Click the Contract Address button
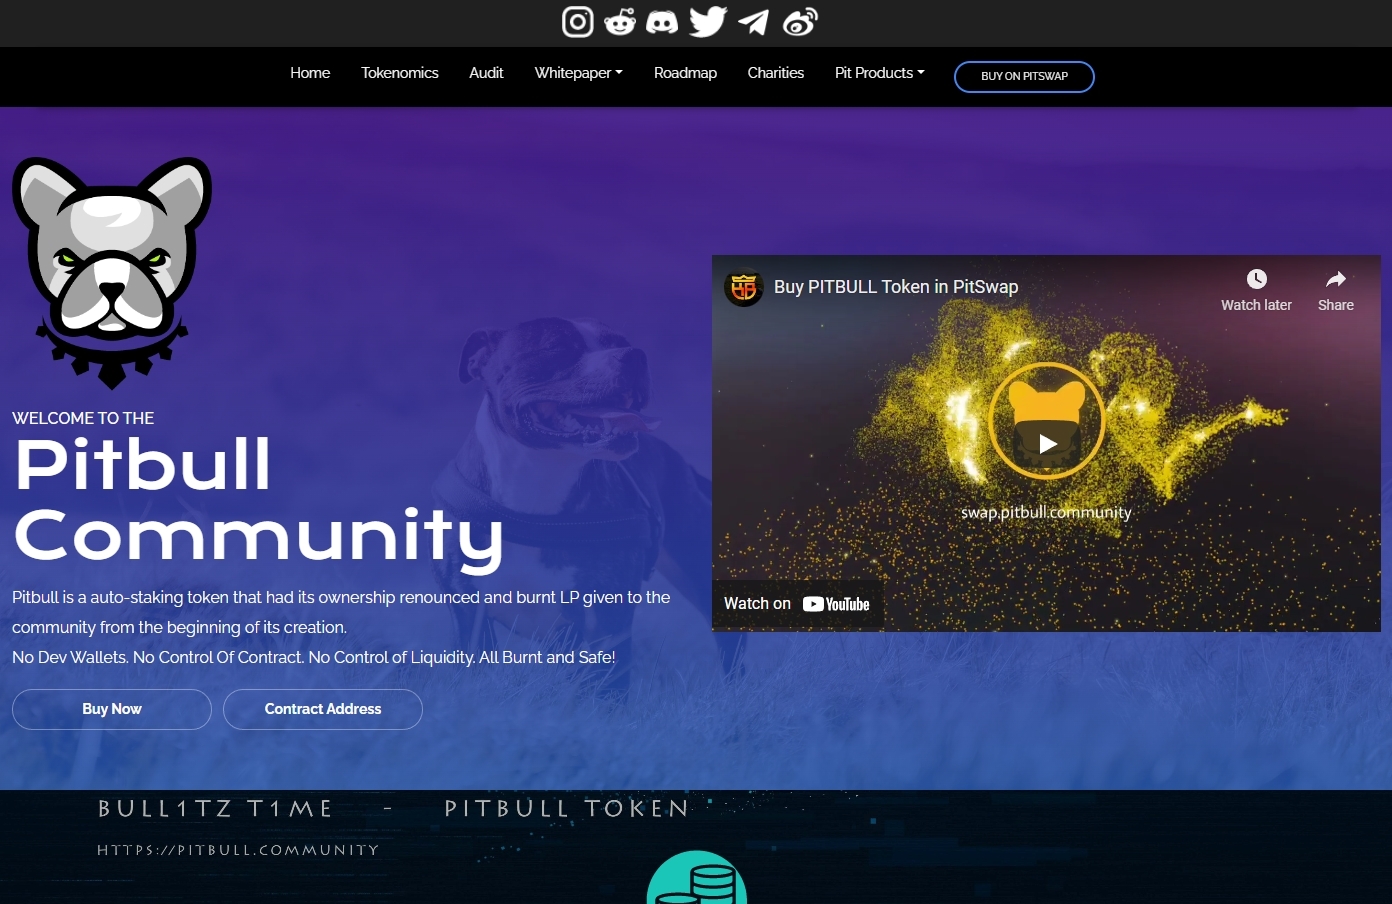The image size is (1392, 904). (x=323, y=709)
